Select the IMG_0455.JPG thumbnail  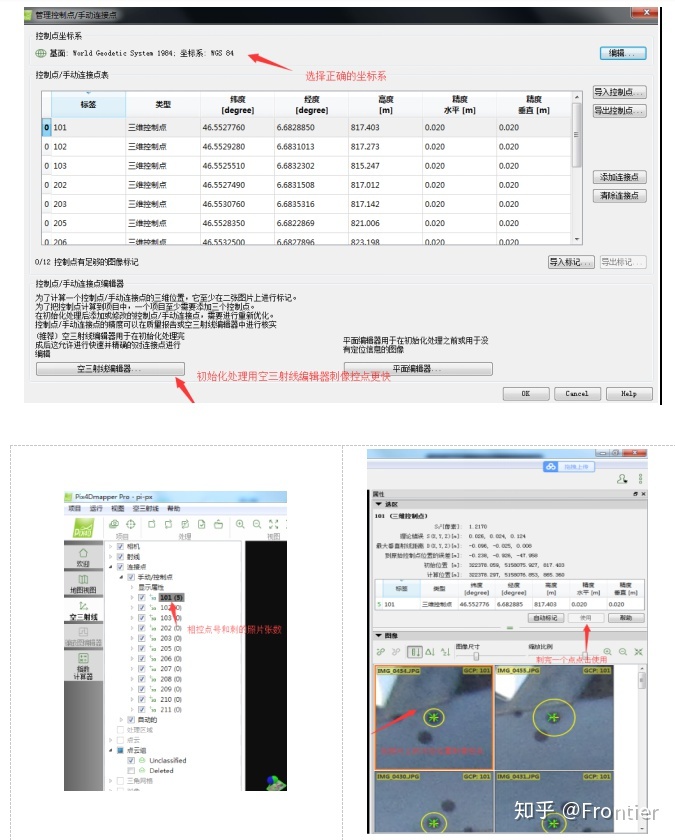pos(553,718)
